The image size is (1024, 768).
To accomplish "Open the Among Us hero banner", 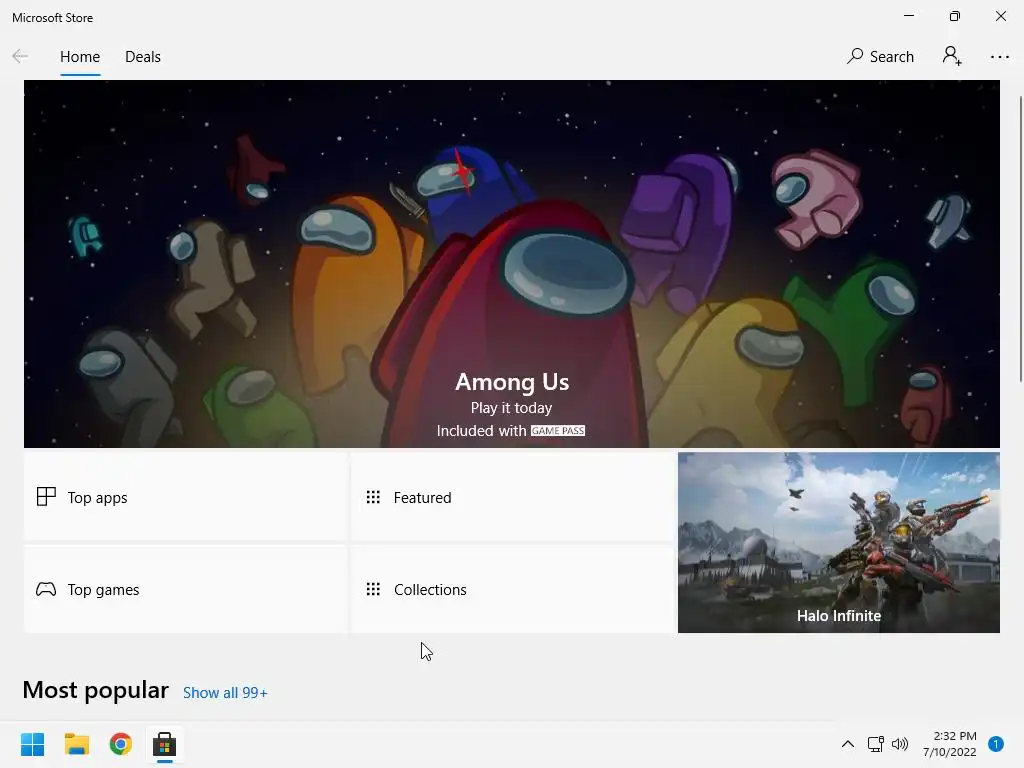I will [x=511, y=264].
